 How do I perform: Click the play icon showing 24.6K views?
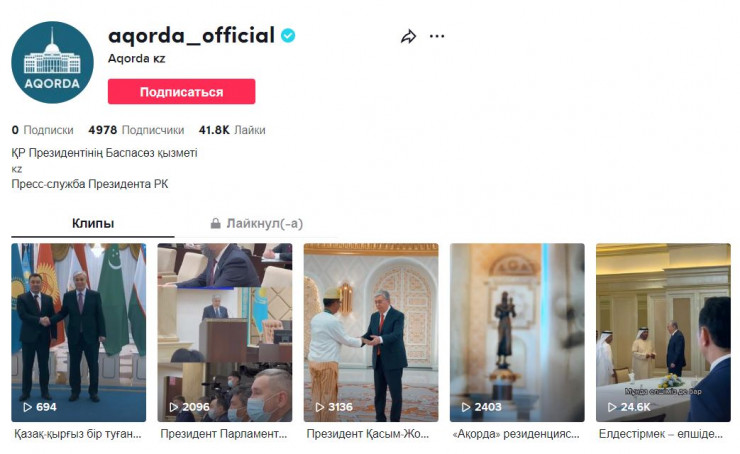[x=612, y=407]
